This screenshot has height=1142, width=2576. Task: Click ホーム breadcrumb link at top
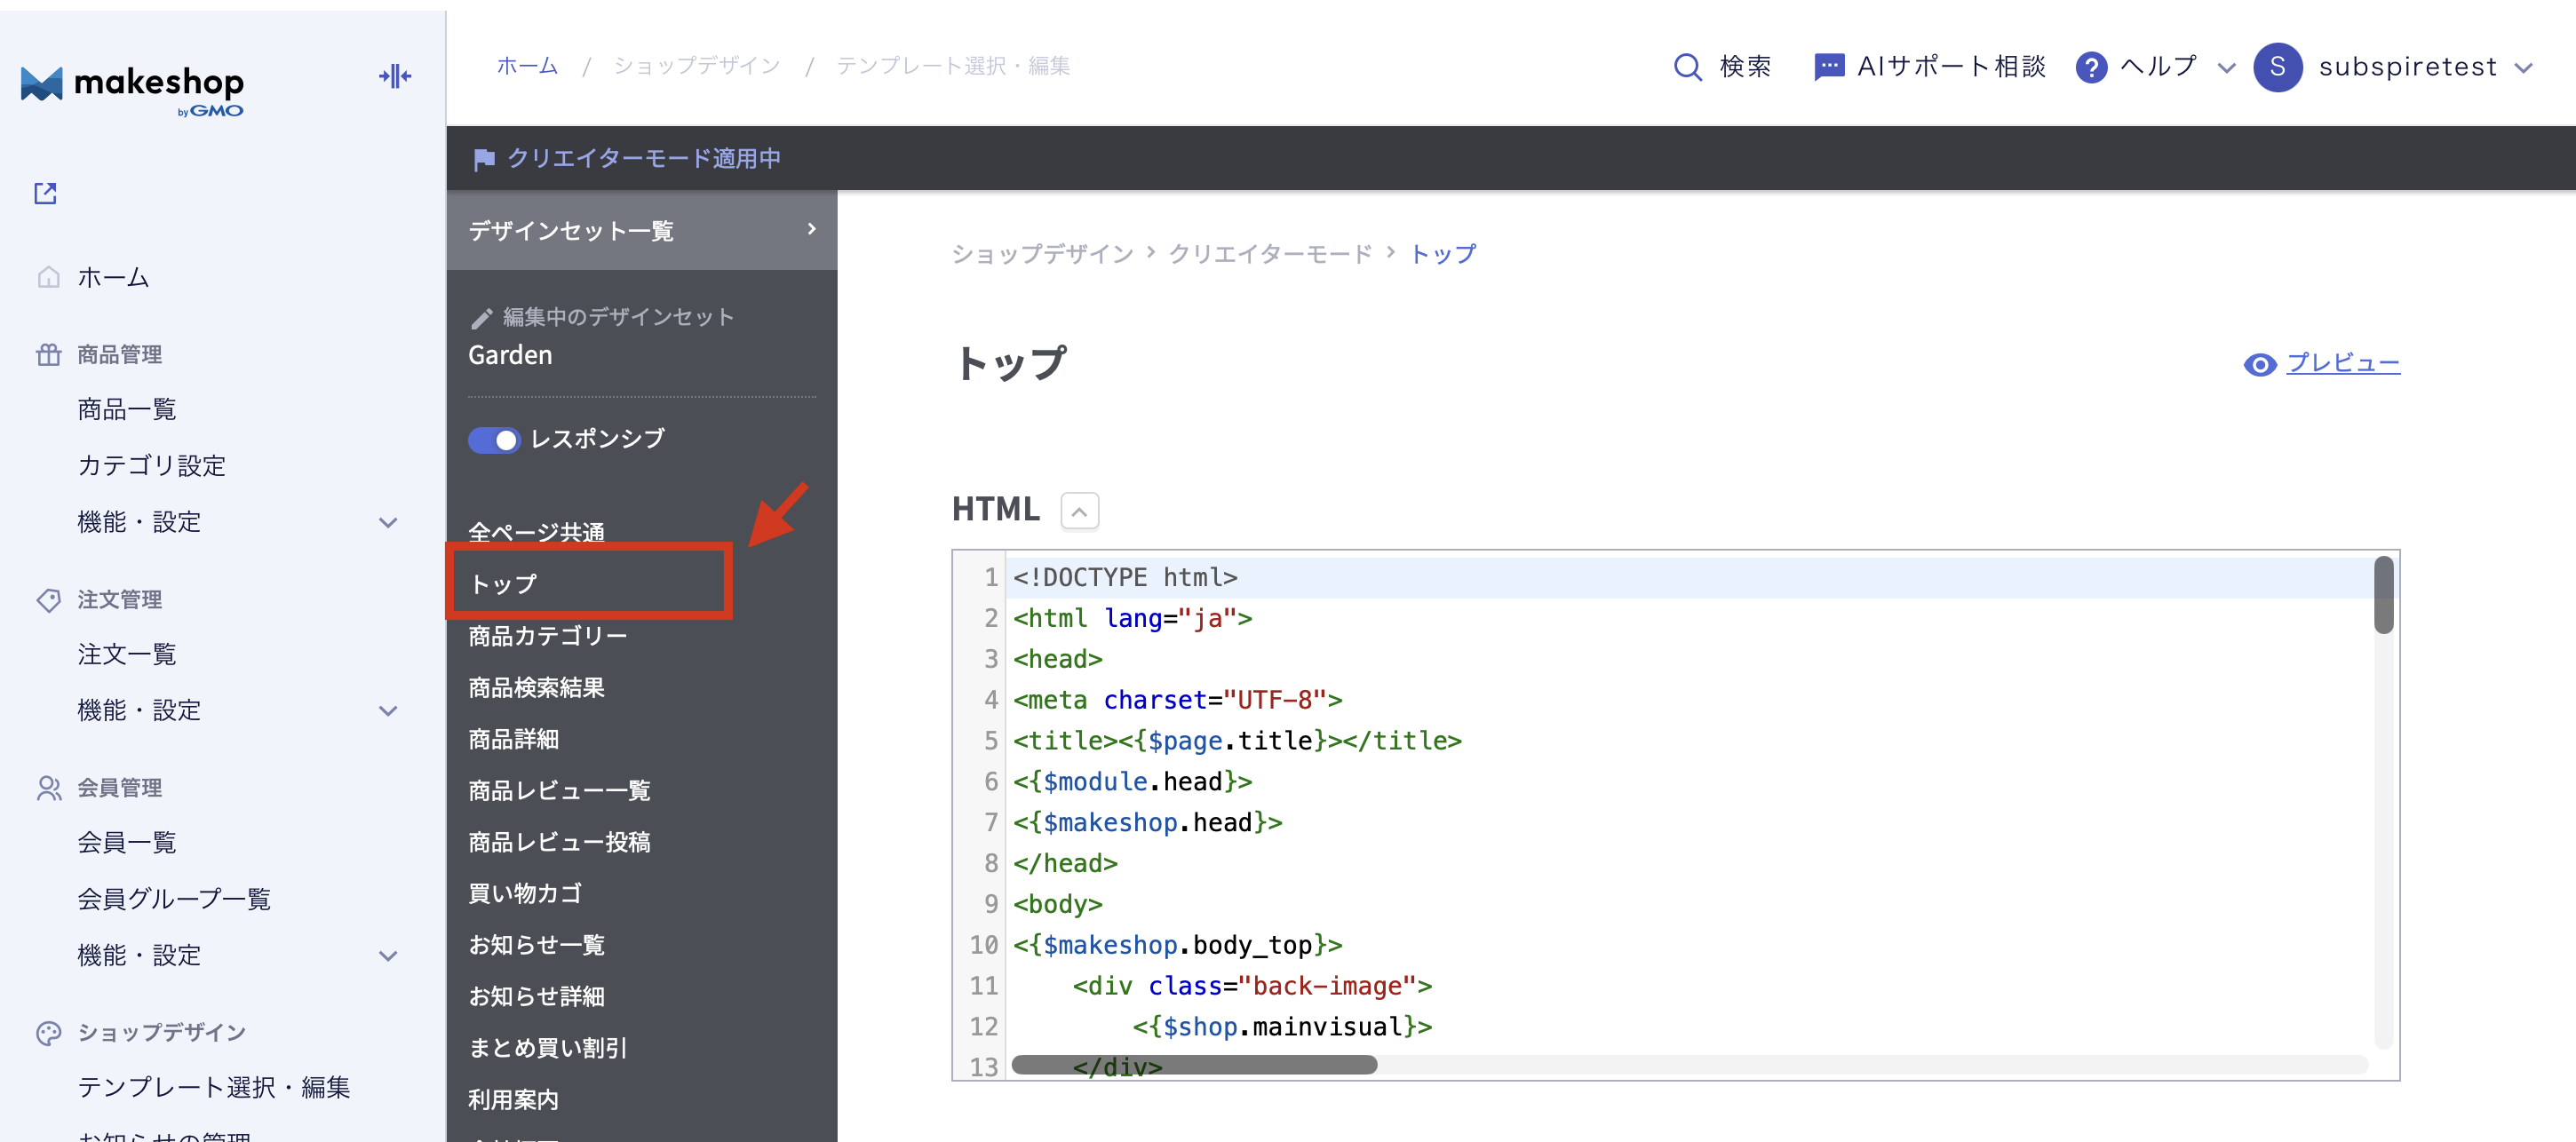tap(527, 66)
